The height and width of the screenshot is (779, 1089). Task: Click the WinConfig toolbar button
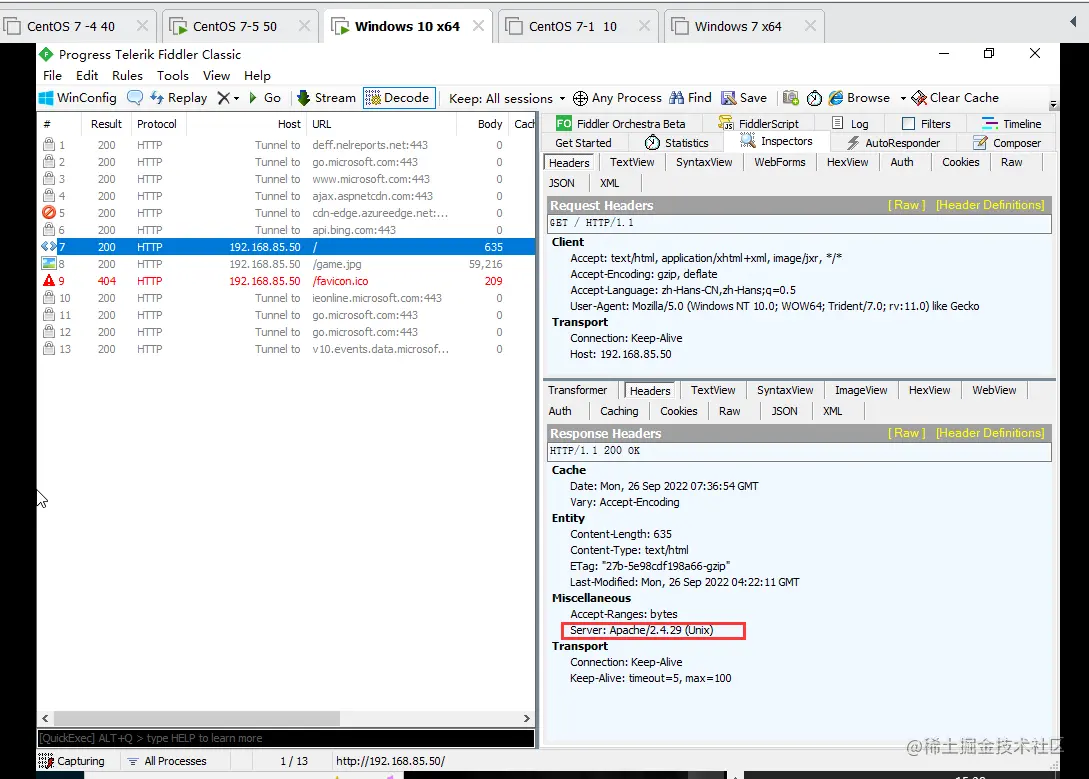point(78,98)
